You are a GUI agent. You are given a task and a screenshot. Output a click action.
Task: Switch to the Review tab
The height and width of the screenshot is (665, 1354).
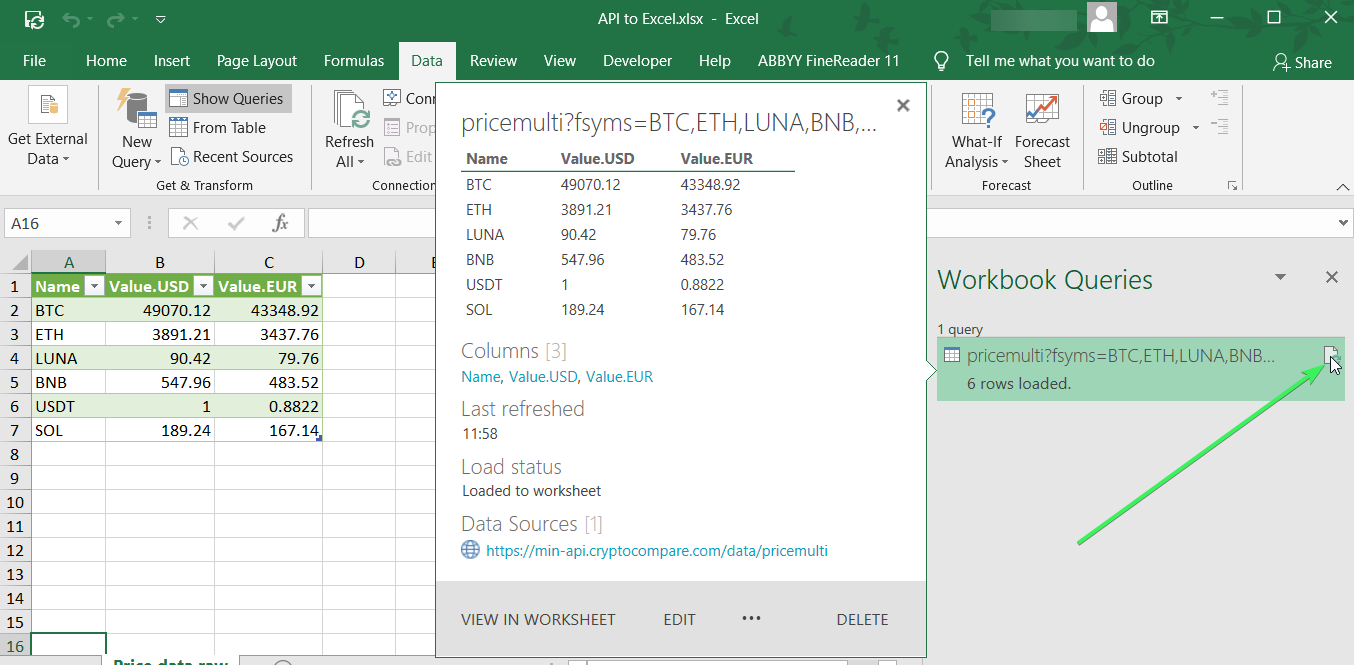tap(493, 61)
